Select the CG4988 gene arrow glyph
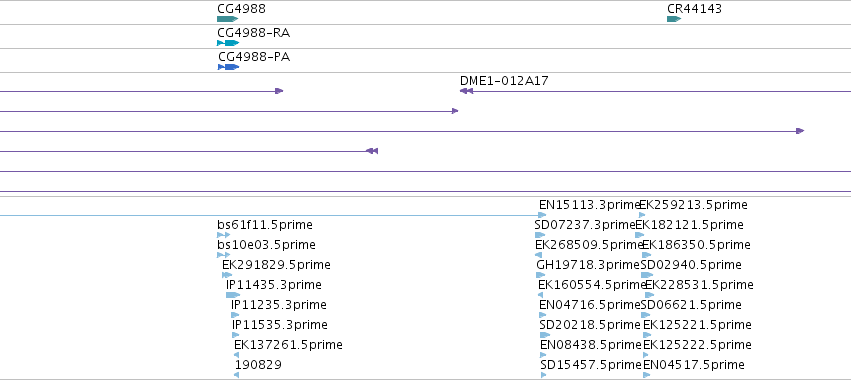Image resolution: width=851 pixels, height=380 pixels. tap(227, 19)
